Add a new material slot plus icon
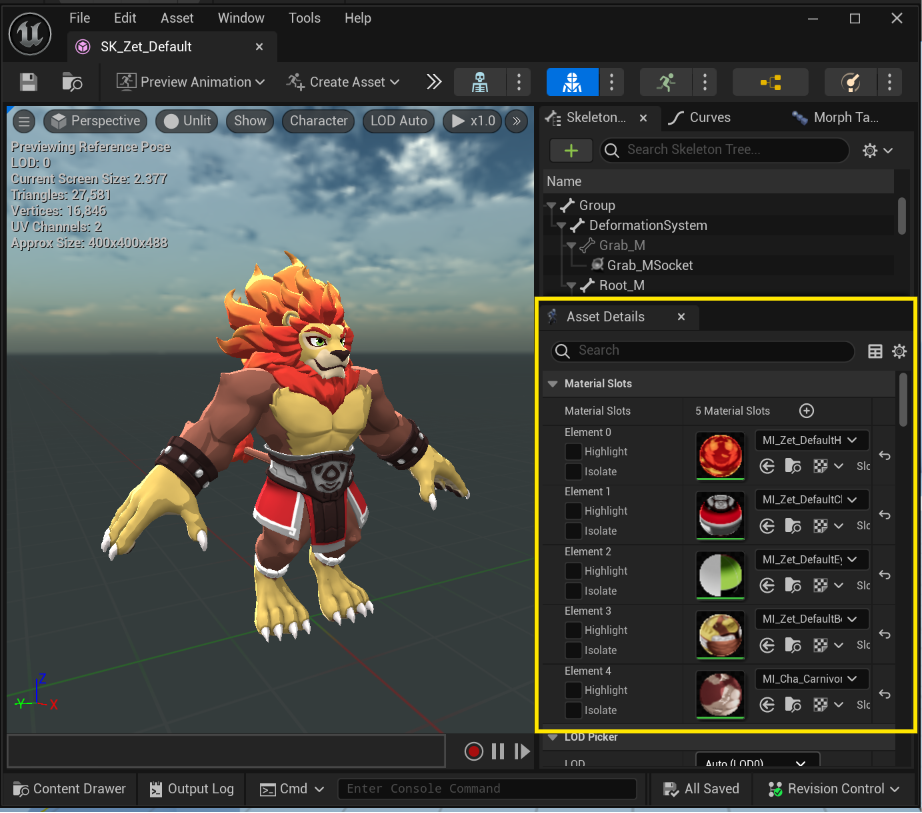 tap(806, 410)
